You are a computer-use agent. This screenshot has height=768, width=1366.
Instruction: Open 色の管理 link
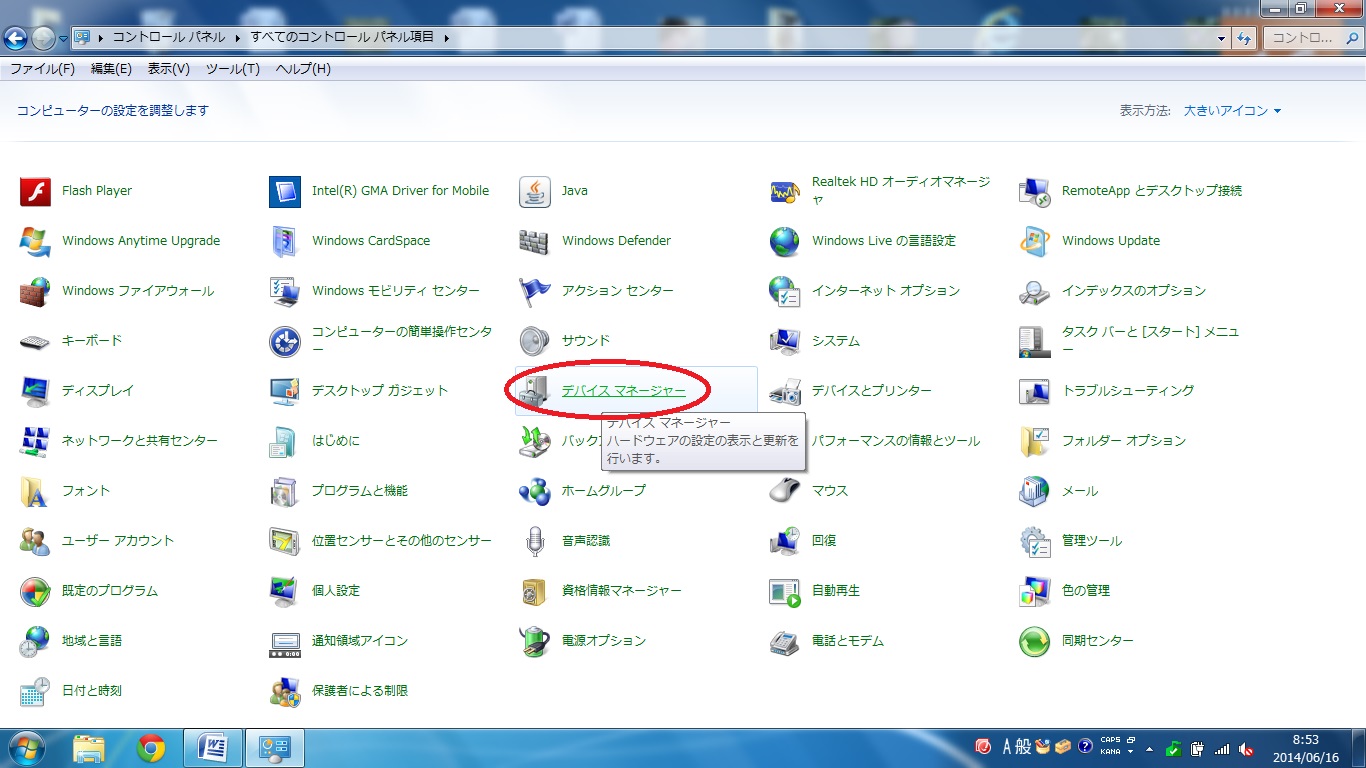(1086, 591)
